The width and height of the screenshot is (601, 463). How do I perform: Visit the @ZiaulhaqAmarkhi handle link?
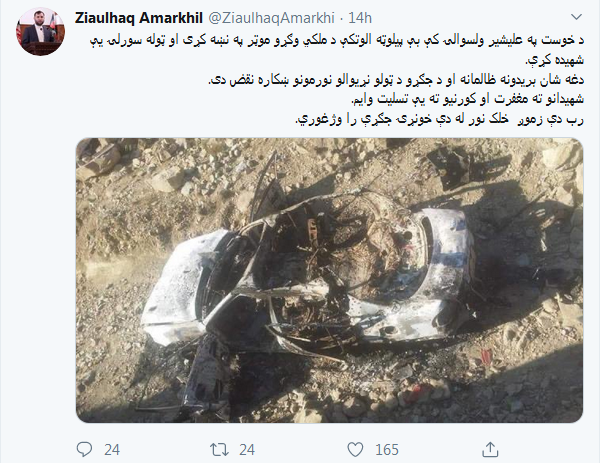tap(272, 18)
